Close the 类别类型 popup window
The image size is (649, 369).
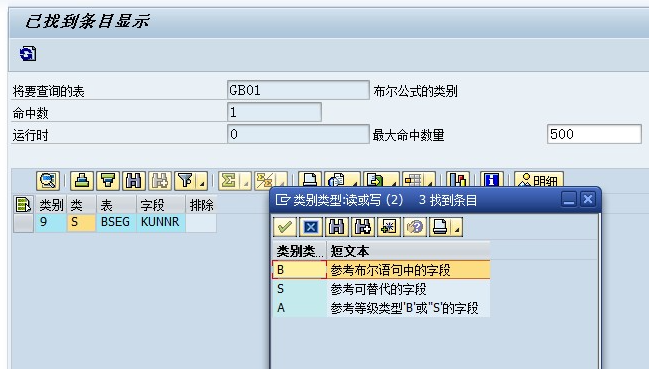point(588,199)
